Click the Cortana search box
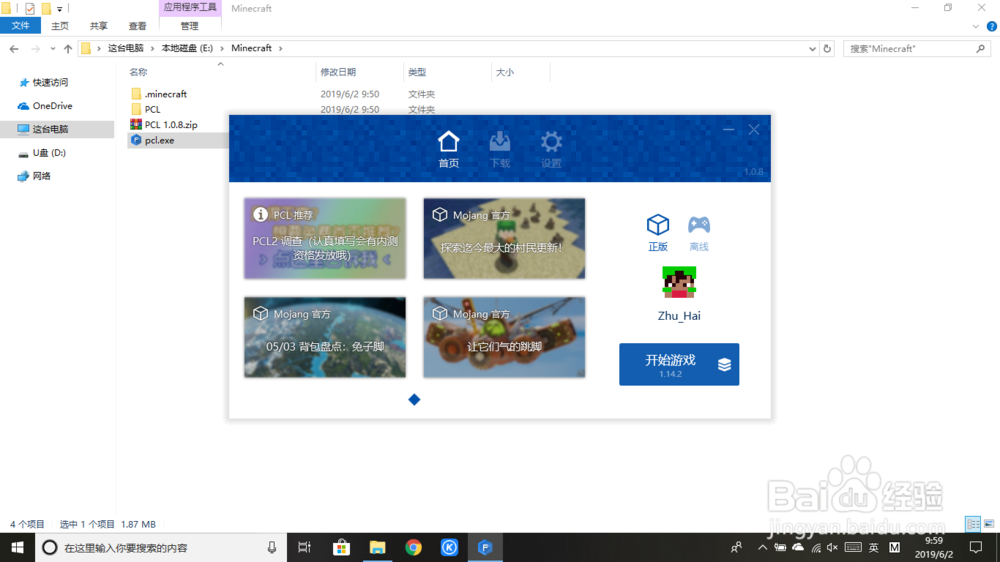 pyautogui.click(x=161, y=547)
